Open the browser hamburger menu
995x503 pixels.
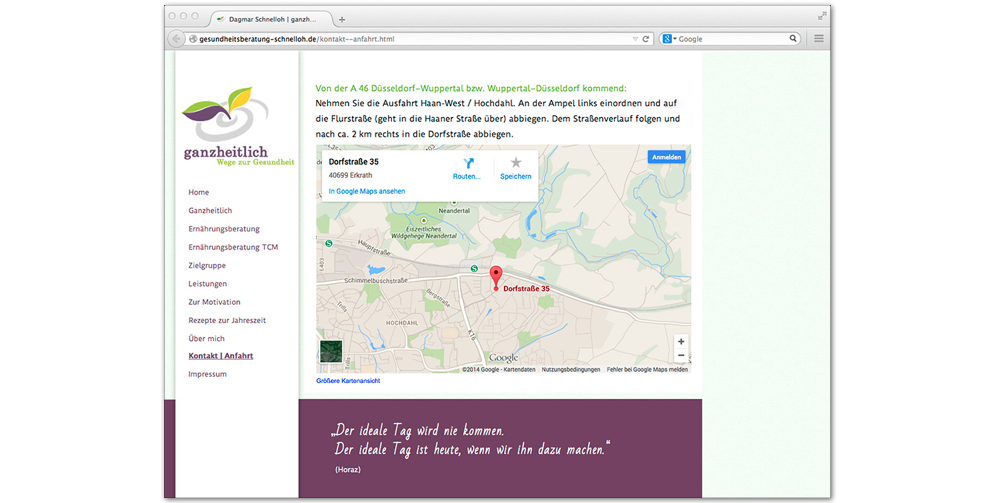(819, 39)
